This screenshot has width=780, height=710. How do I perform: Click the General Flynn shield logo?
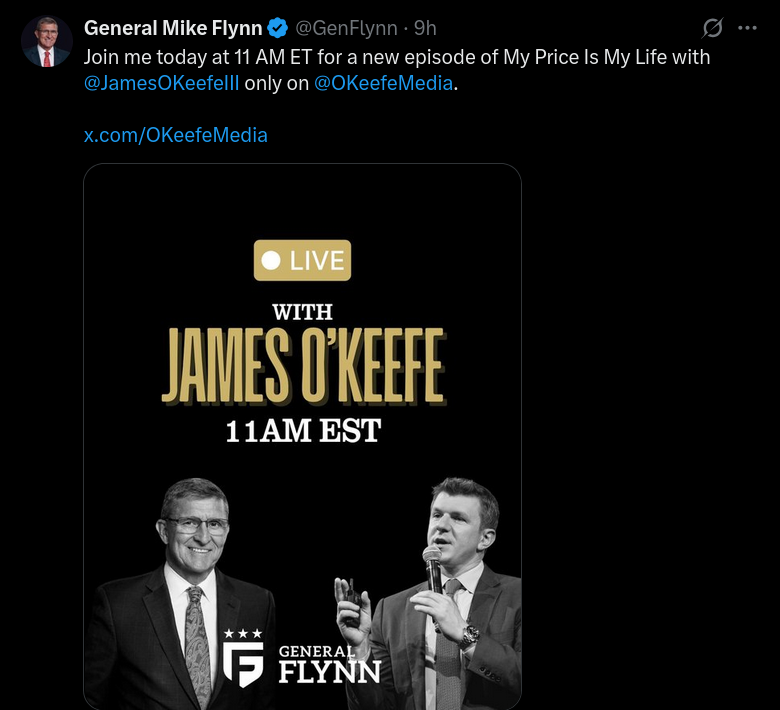pos(243,665)
